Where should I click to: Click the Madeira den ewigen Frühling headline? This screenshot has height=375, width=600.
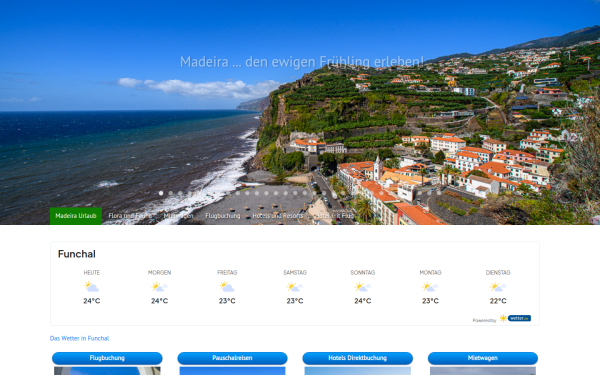tap(302, 62)
